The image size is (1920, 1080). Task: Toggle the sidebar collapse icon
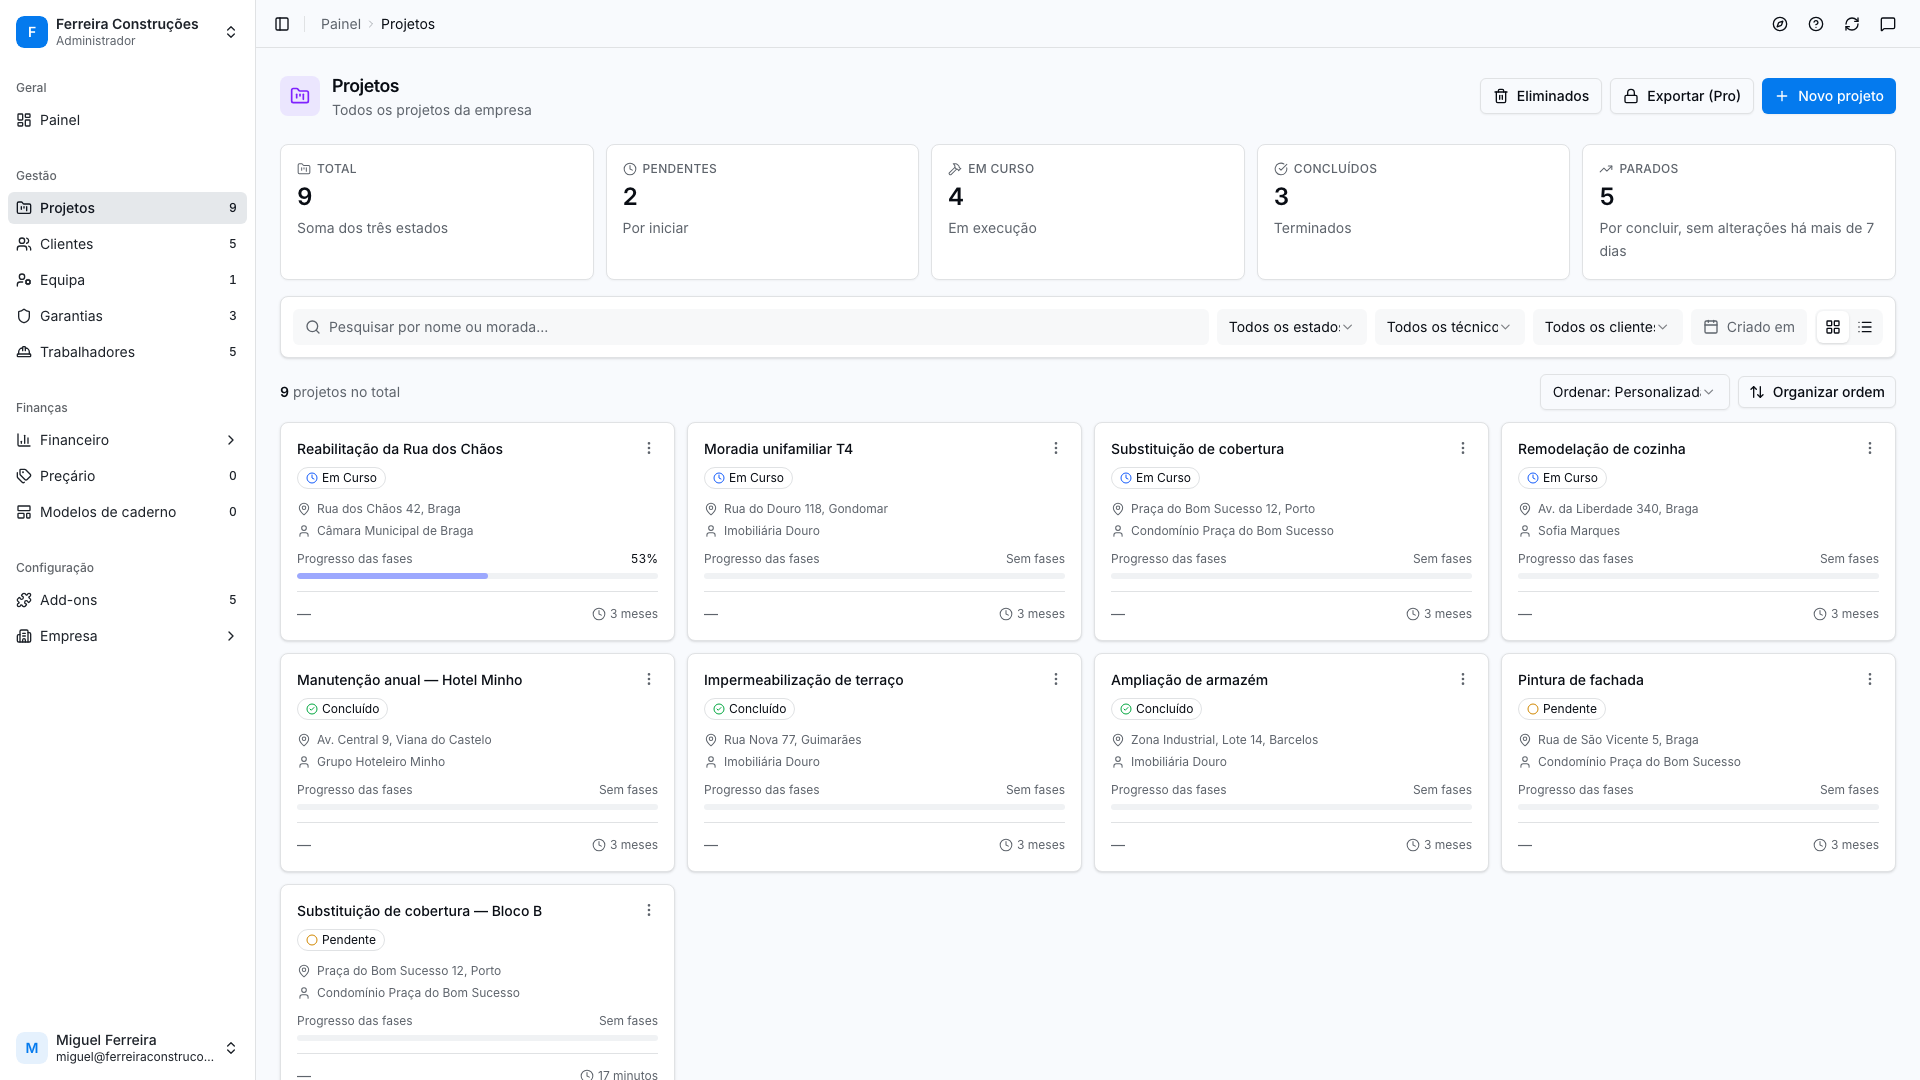(x=282, y=24)
